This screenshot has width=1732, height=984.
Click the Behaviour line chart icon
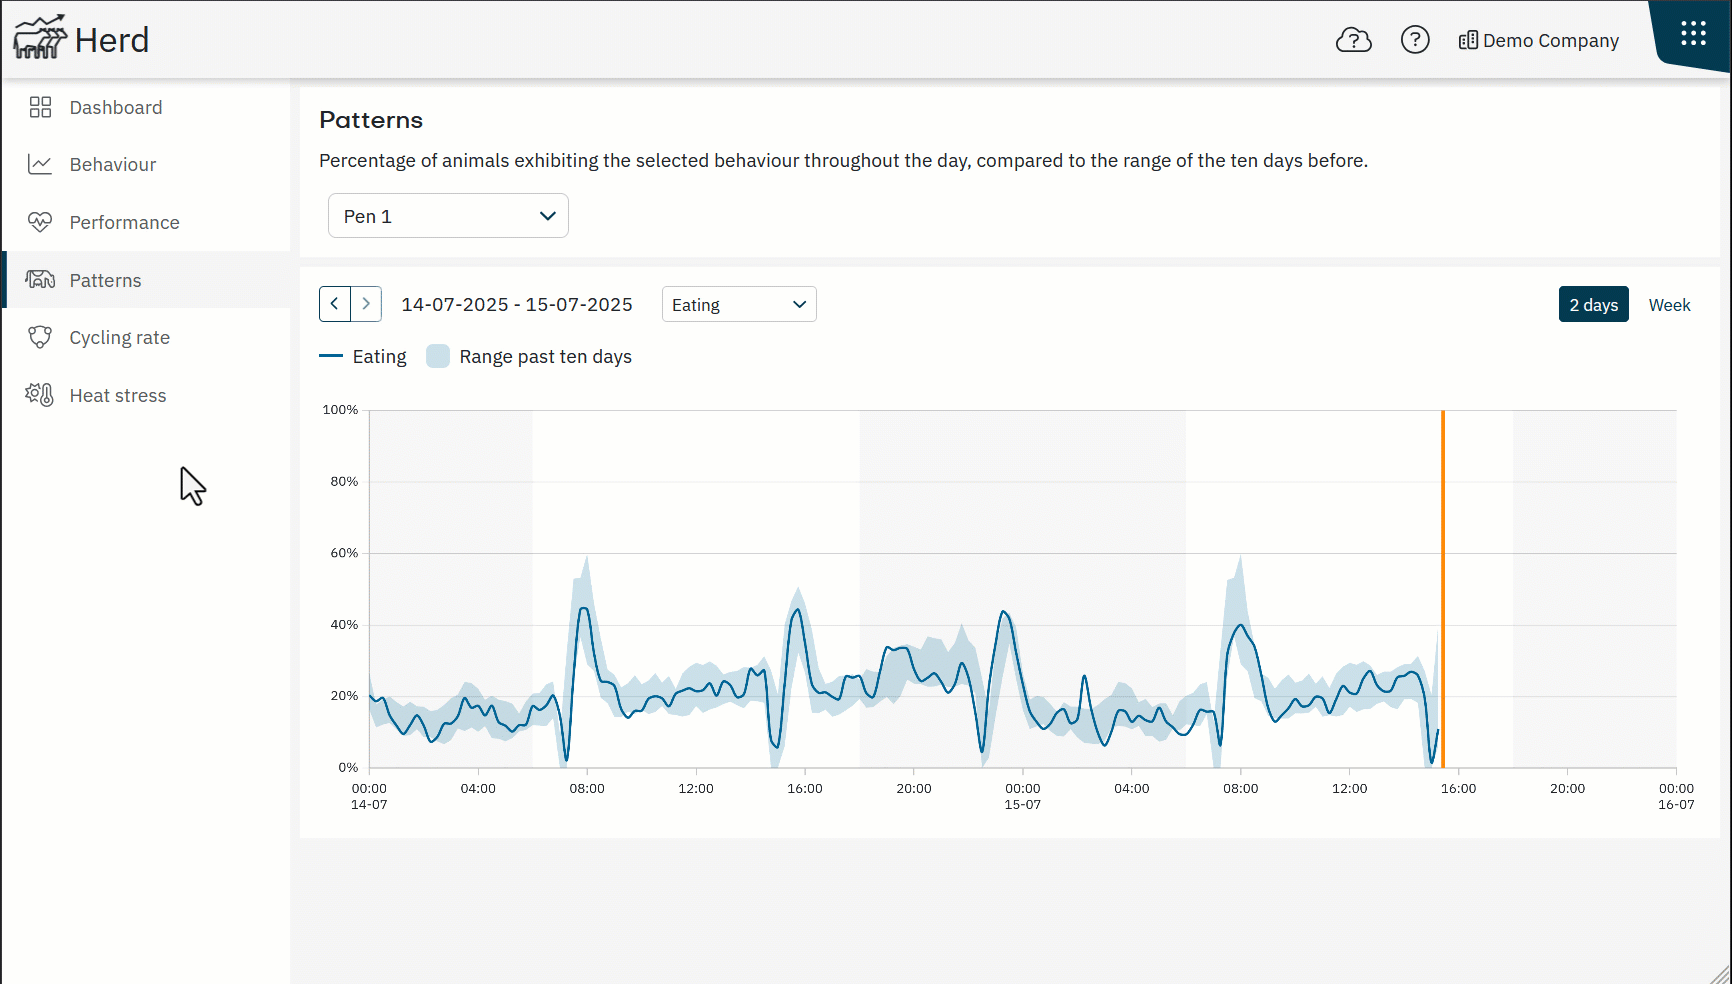point(40,164)
